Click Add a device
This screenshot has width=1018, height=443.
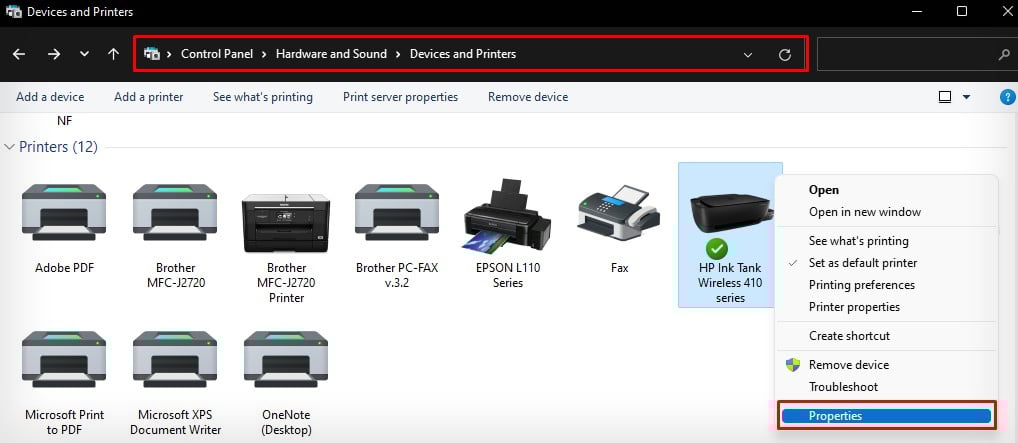click(x=50, y=97)
